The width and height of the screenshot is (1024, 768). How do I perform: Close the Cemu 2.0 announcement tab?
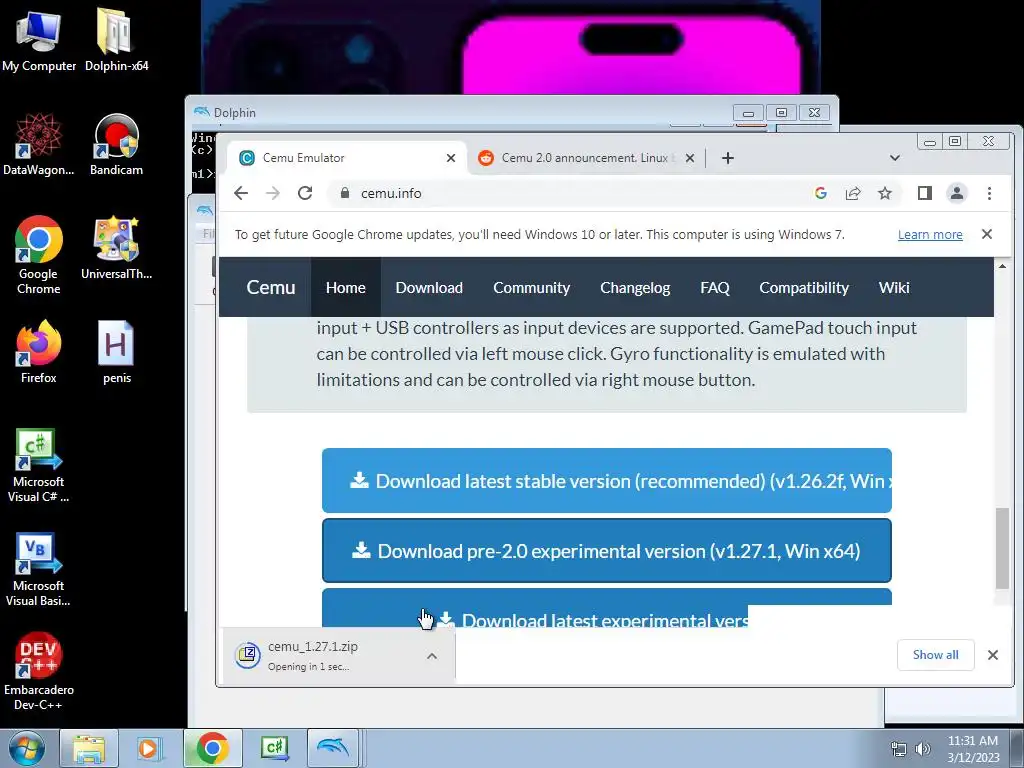(x=690, y=158)
